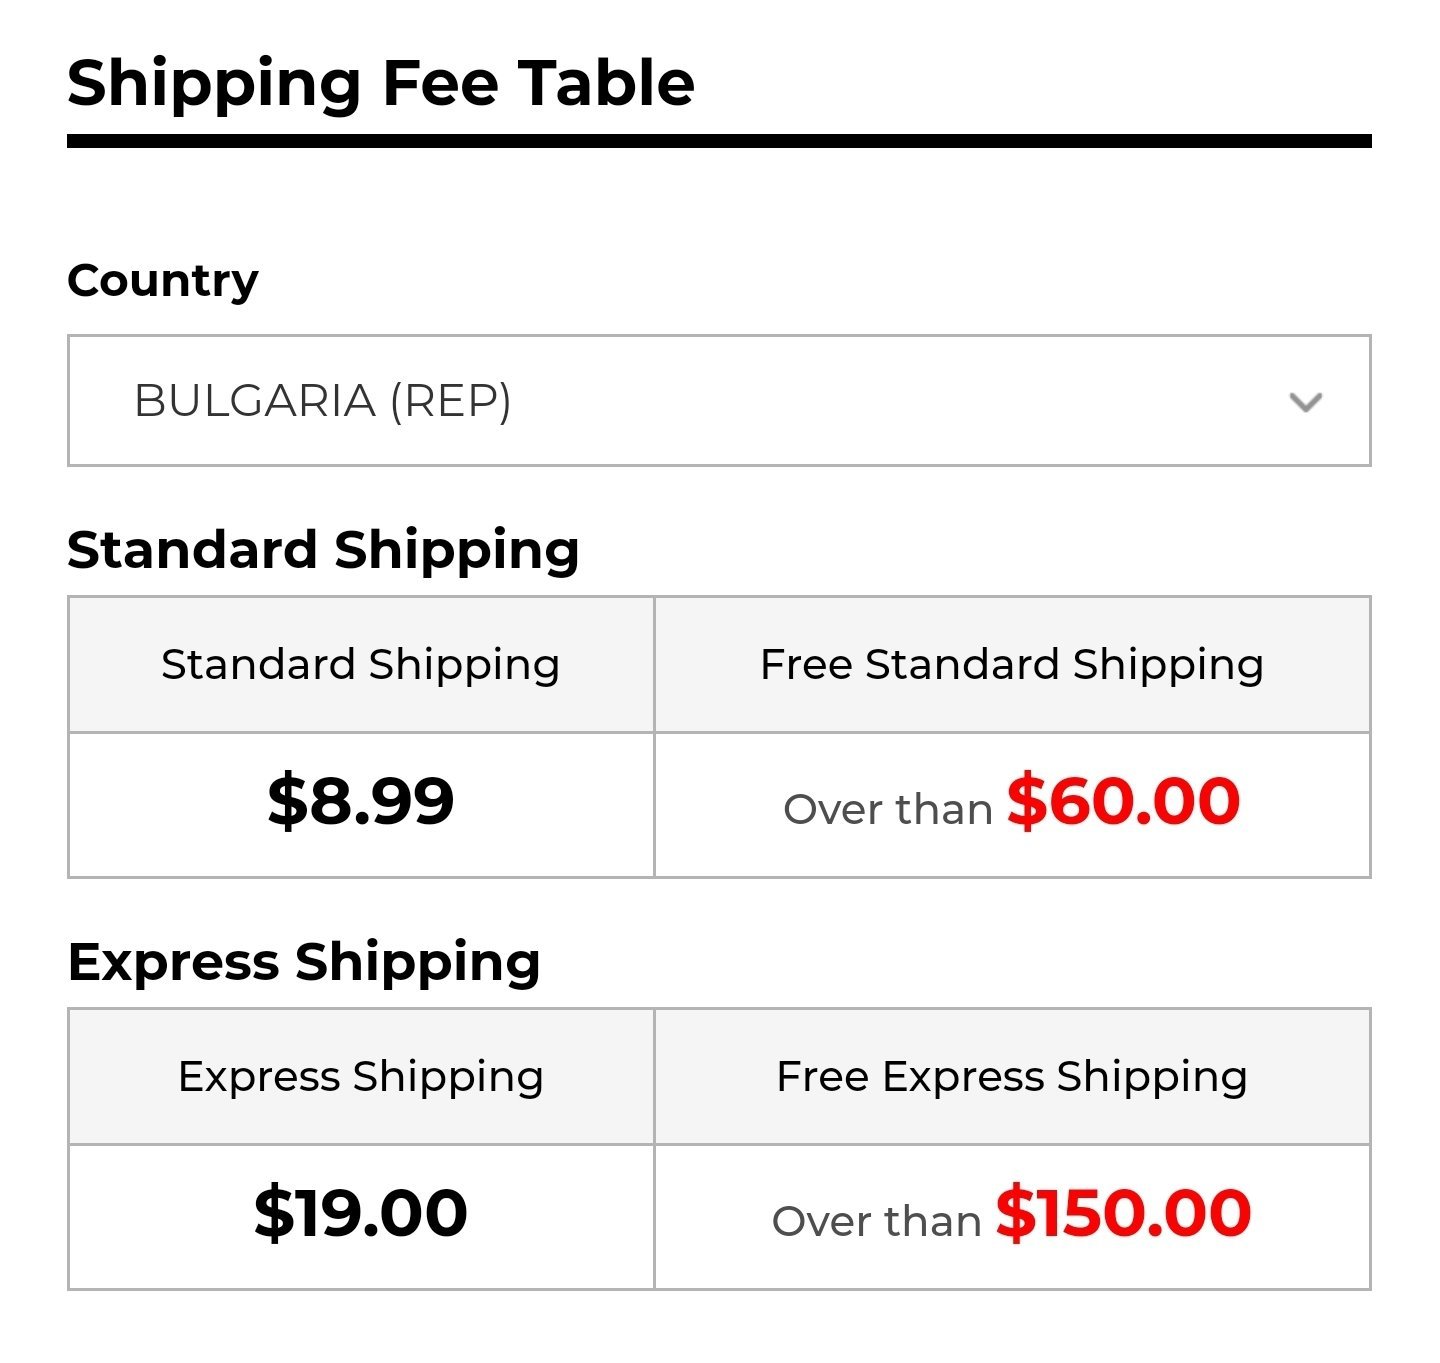Click the $19.00 price table cell
The height and width of the screenshot is (1363, 1440).
[x=361, y=1217]
